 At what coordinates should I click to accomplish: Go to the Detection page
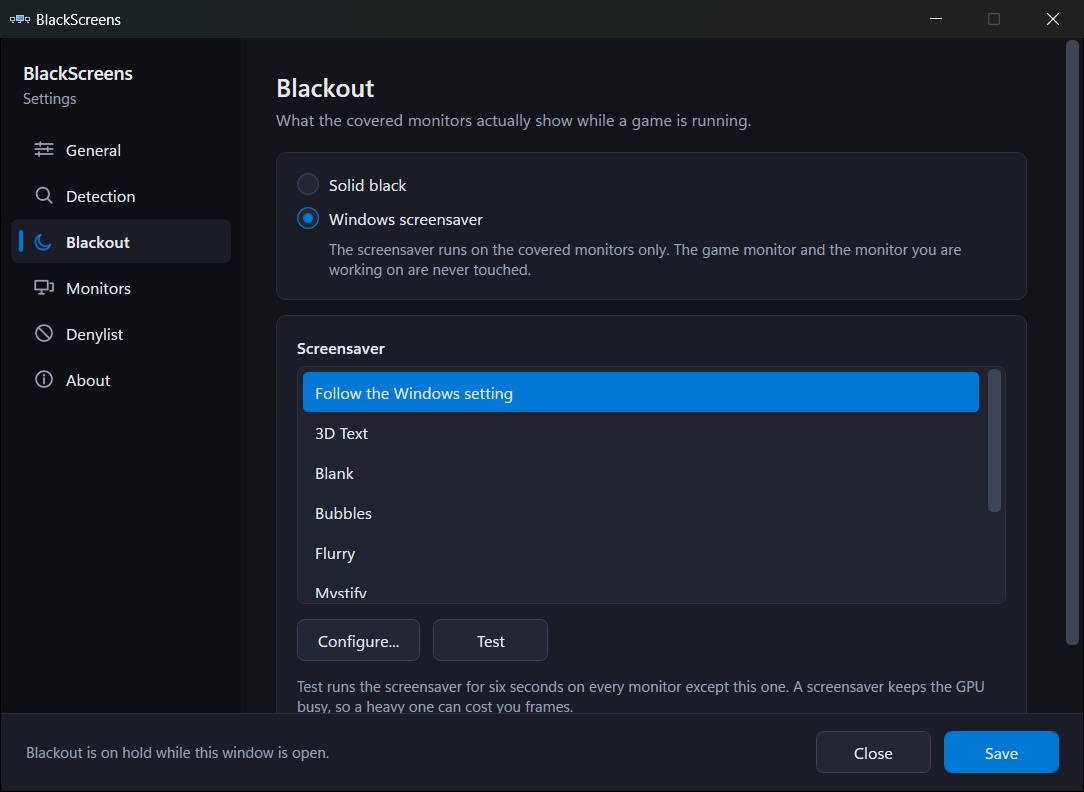pos(121,196)
